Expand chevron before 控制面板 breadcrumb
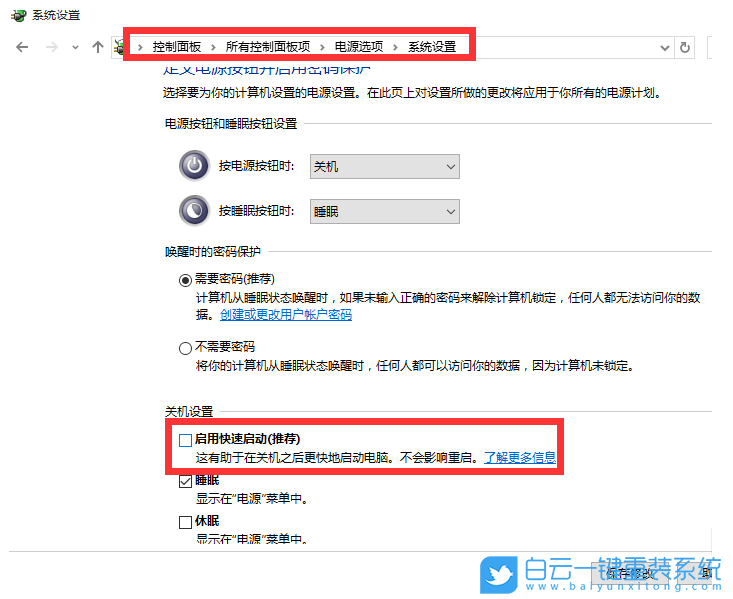This screenshot has width=733, height=599. 140,47
